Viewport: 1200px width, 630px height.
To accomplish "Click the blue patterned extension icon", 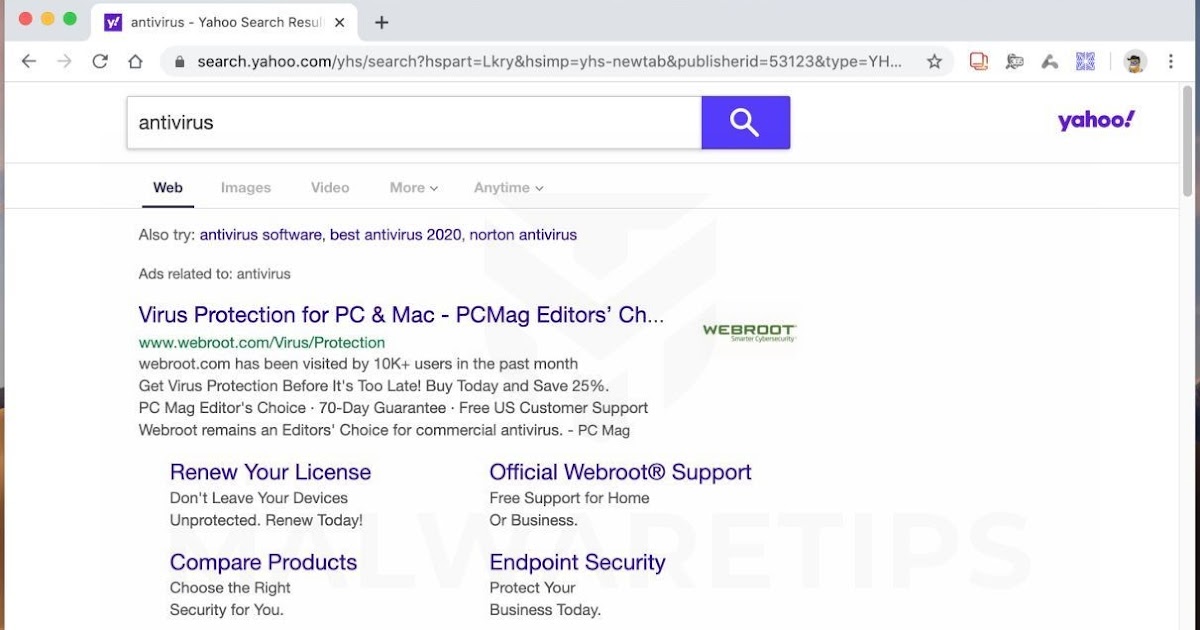I will (1085, 62).
